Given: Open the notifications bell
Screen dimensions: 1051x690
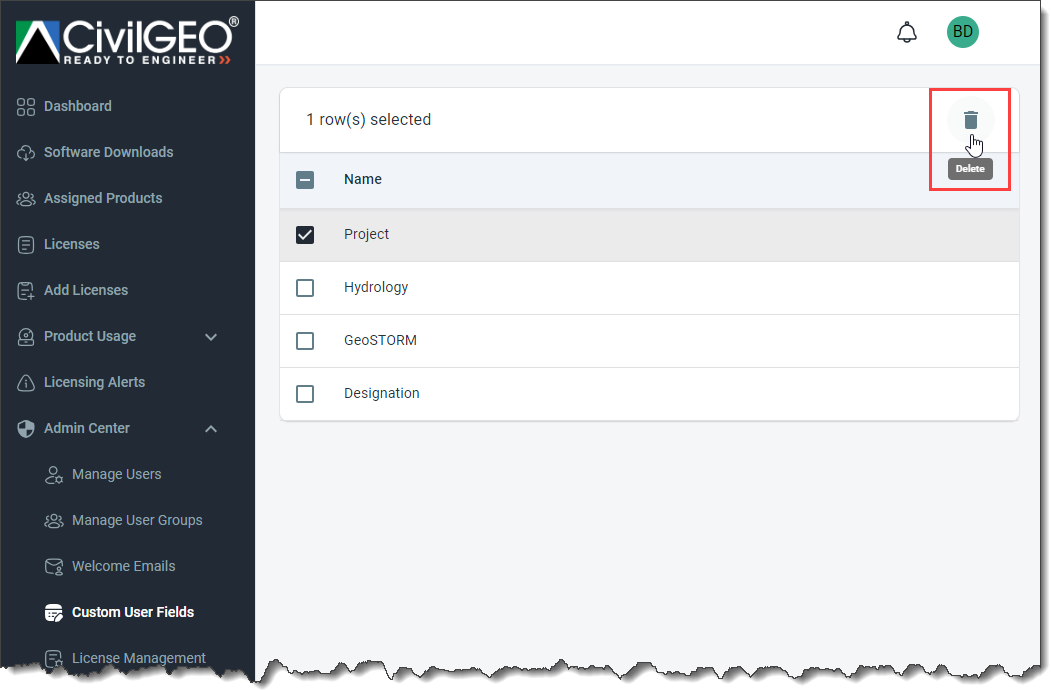Looking at the screenshot, I should click(906, 32).
